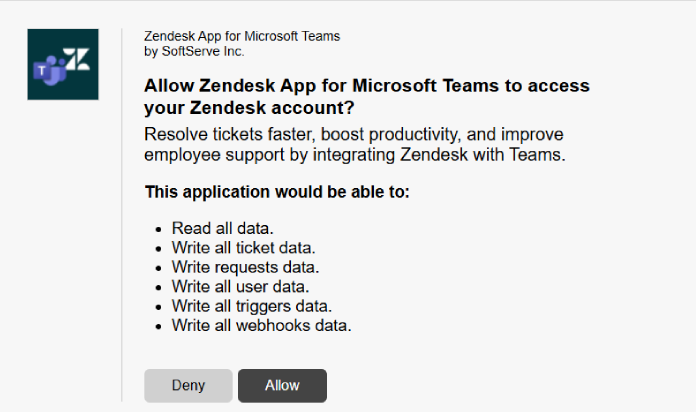Screen dimensions: 696x412
Task: Click the 'Resolve tickets faster' description paragraph
Action: click(355, 144)
